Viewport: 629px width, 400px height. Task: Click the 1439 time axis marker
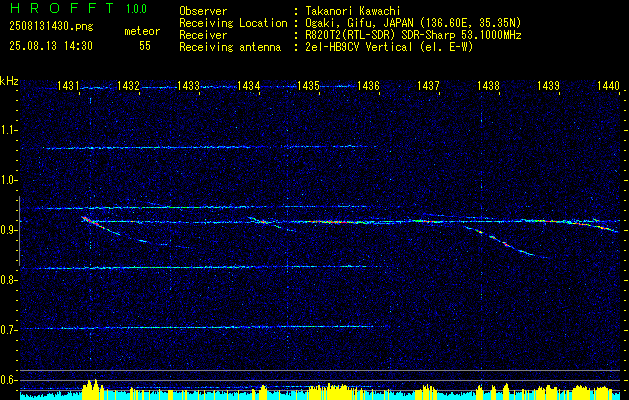tap(548, 86)
